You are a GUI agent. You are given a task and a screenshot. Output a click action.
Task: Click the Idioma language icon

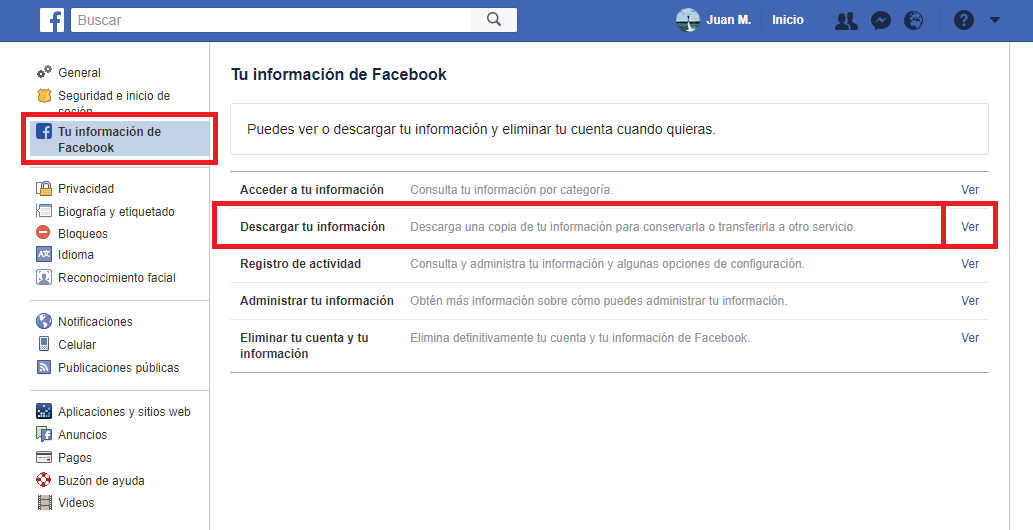[x=44, y=254]
